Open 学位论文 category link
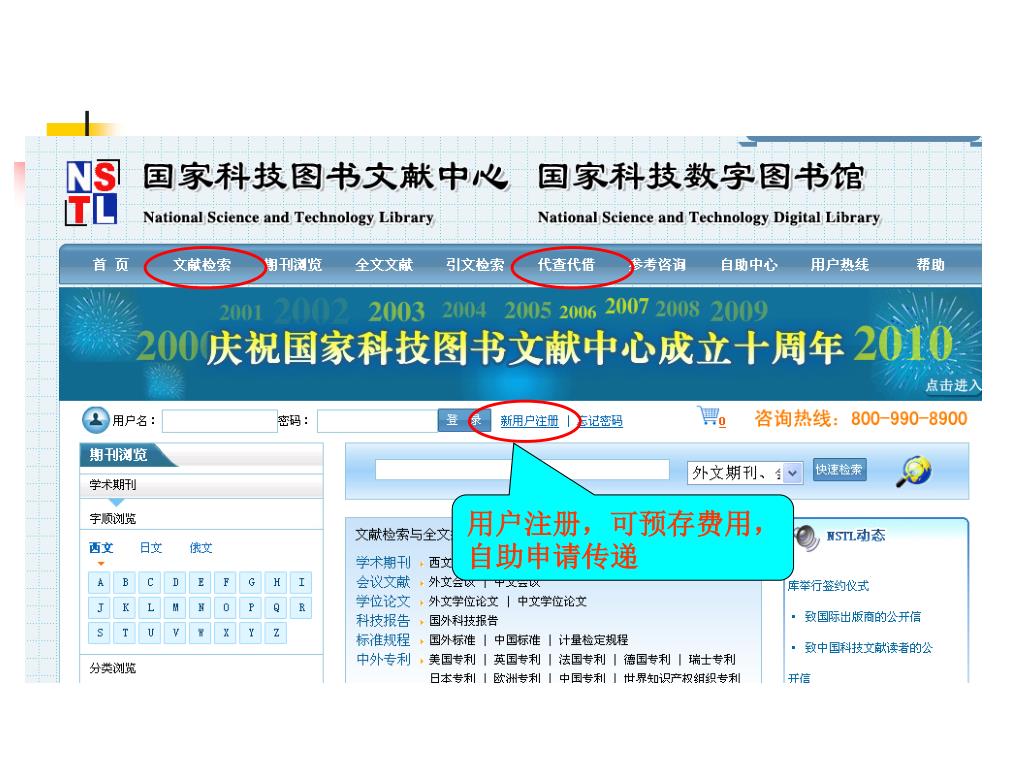 [x=383, y=601]
